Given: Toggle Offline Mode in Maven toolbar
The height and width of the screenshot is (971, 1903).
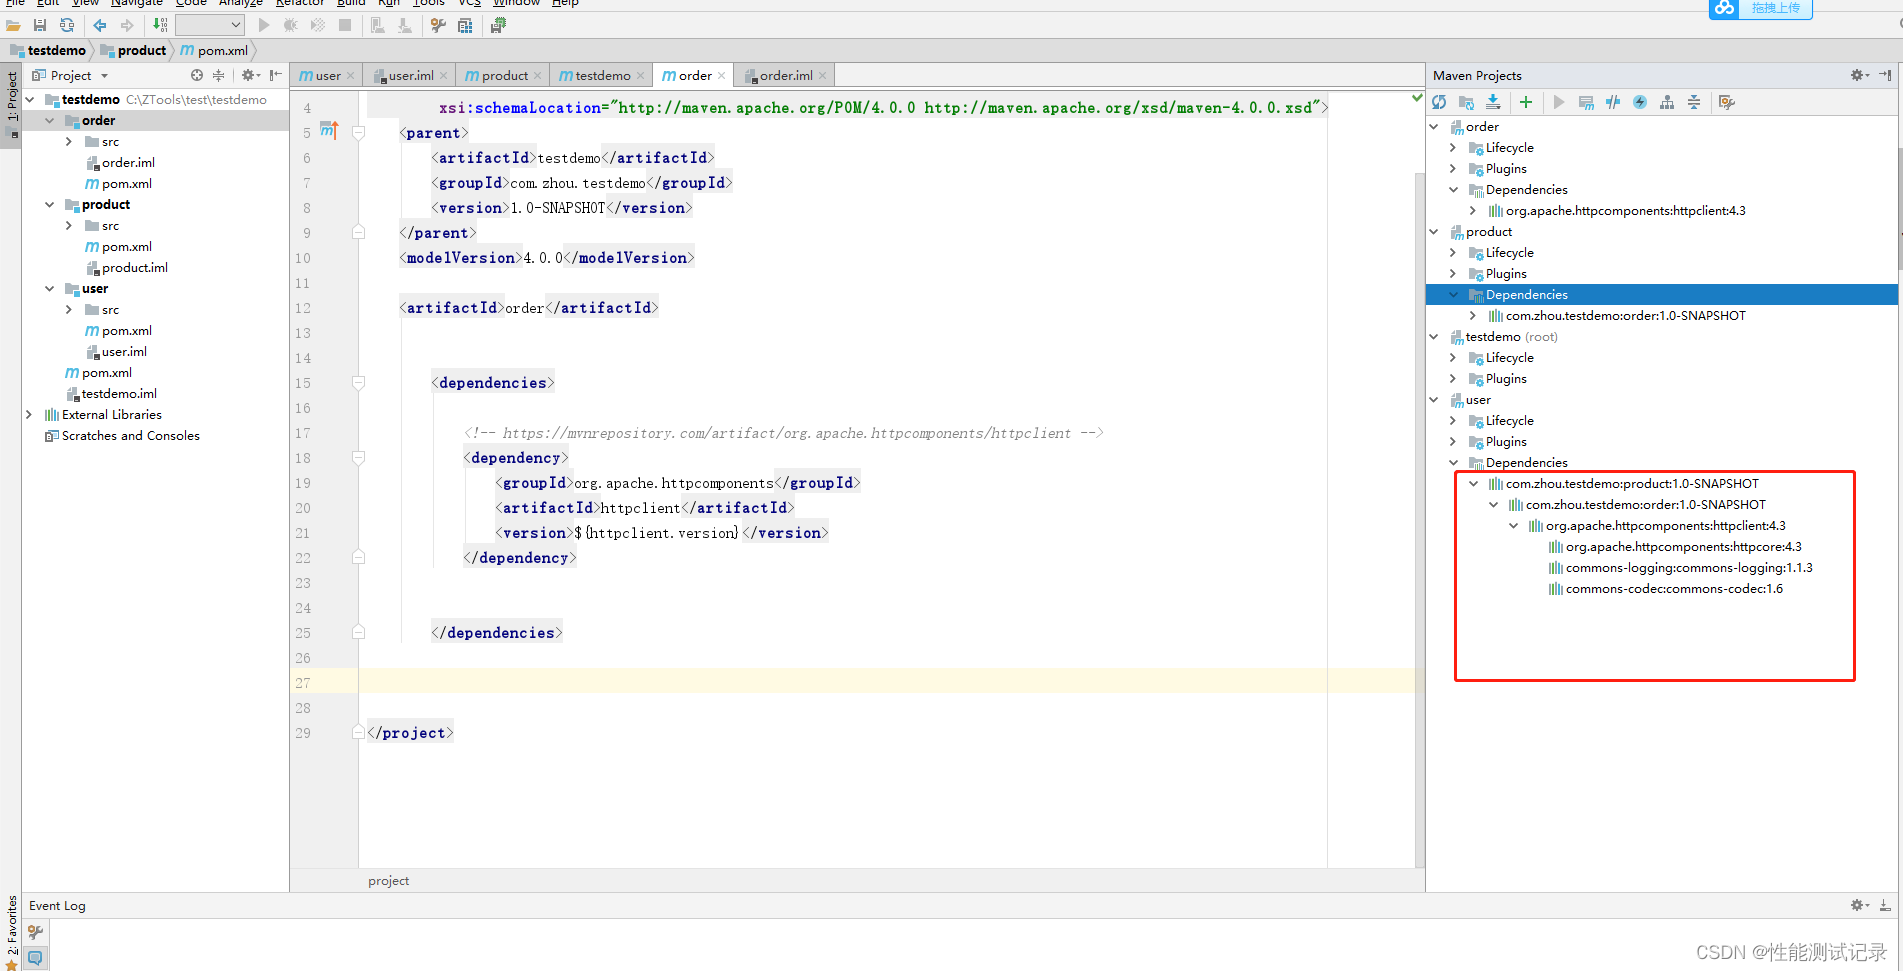Looking at the screenshot, I should coord(1613,102).
